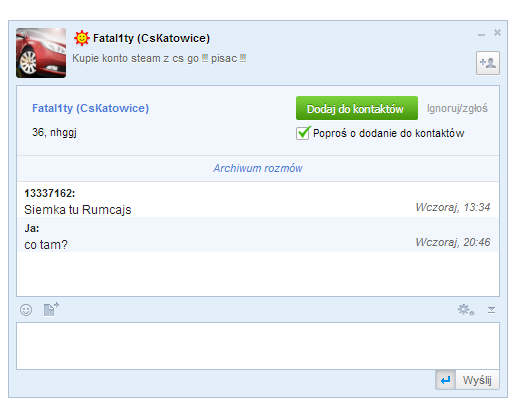Viewport: 517px width, 408px height.
Task: Click the red car avatar picture
Action: [41, 53]
